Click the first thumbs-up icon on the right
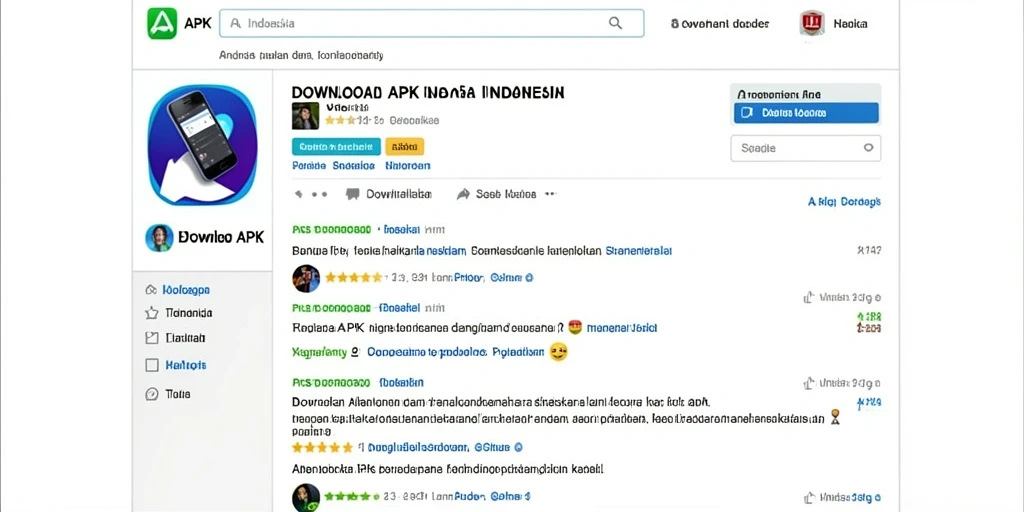 pyautogui.click(x=808, y=297)
